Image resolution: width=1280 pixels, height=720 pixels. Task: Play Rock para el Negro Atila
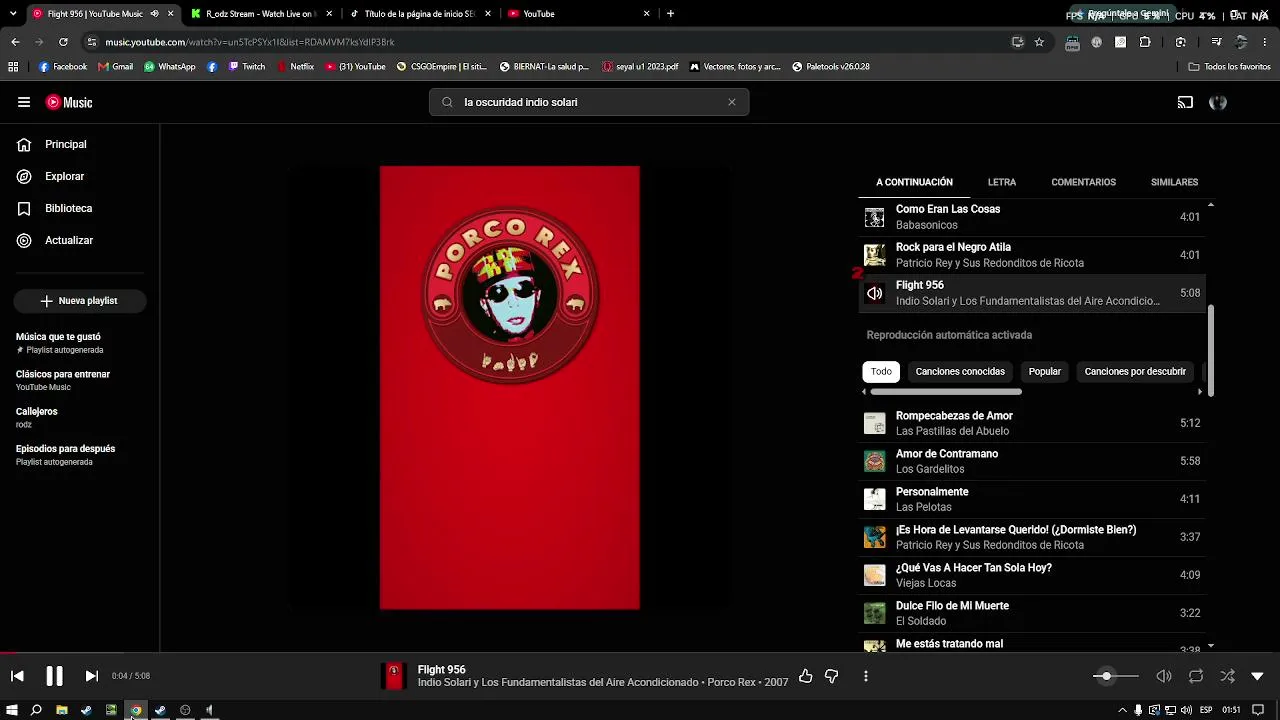(x=1033, y=255)
